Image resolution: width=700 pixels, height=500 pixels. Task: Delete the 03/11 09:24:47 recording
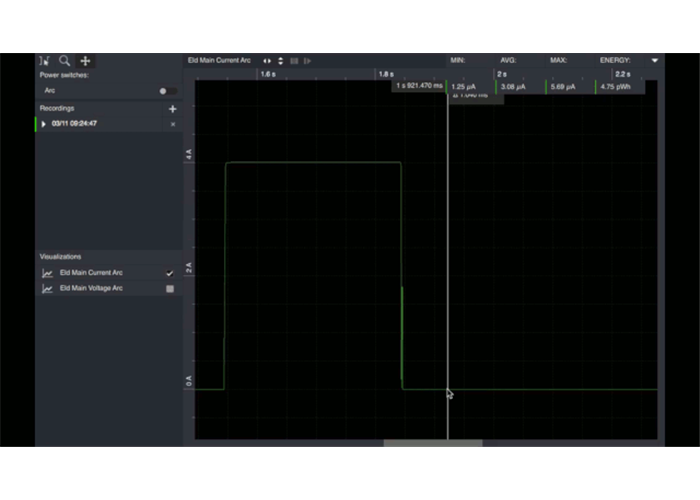click(x=172, y=124)
